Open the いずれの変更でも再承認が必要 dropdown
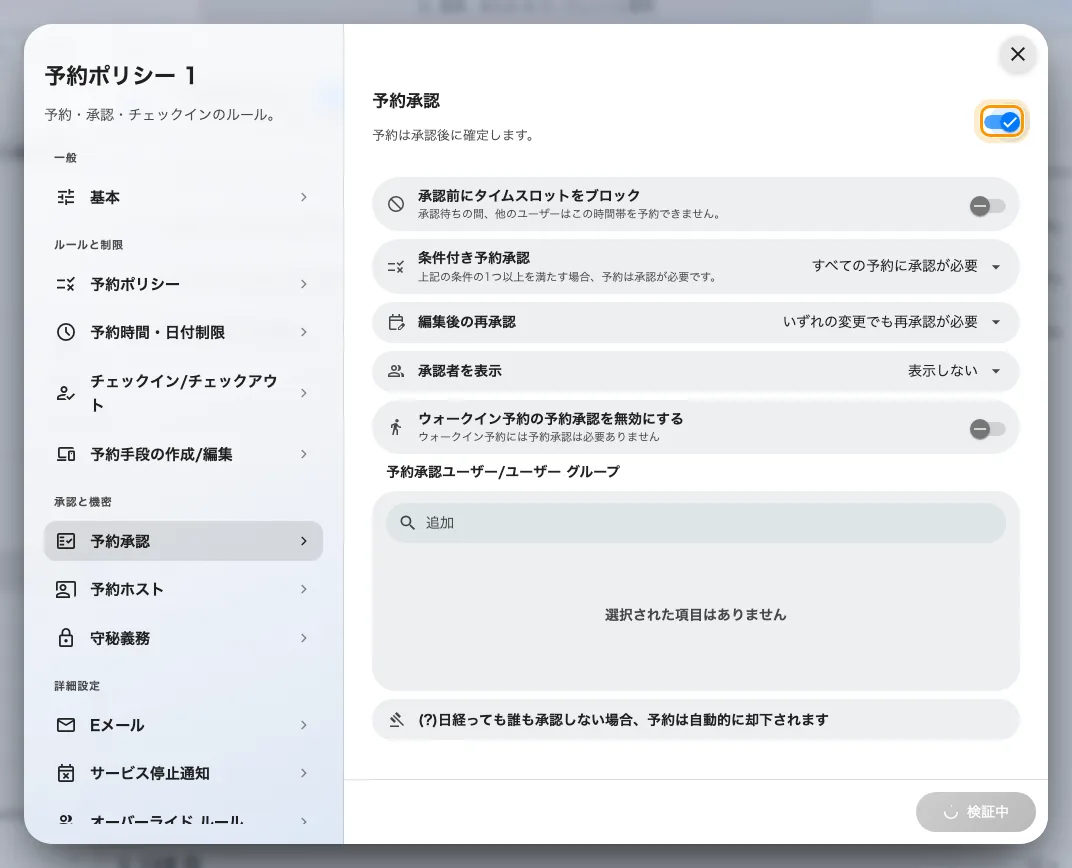Image resolution: width=1072 pixels, height=868 pixels. [892, 322]
